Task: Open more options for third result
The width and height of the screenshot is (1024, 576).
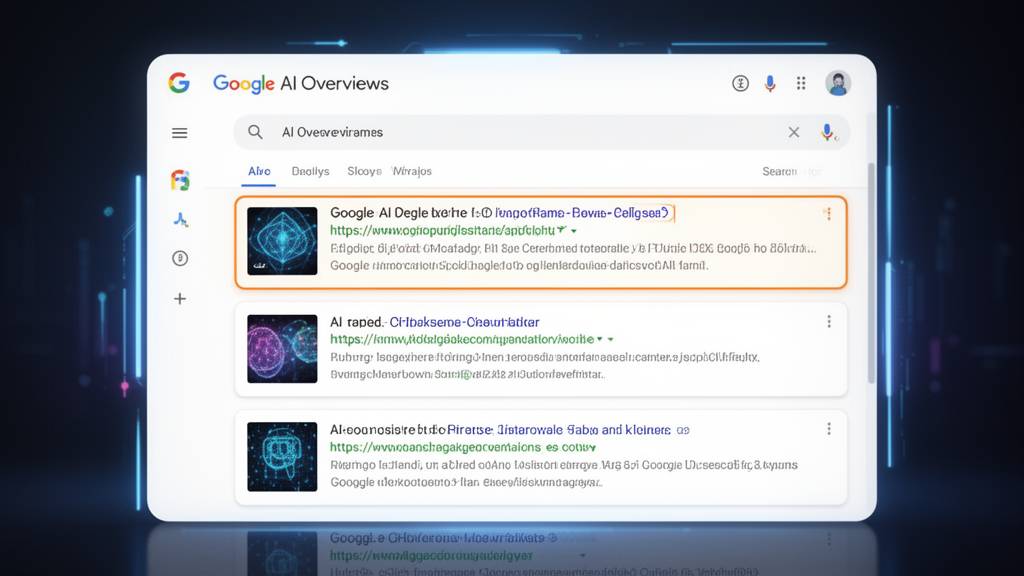Action: click(829, 428)
